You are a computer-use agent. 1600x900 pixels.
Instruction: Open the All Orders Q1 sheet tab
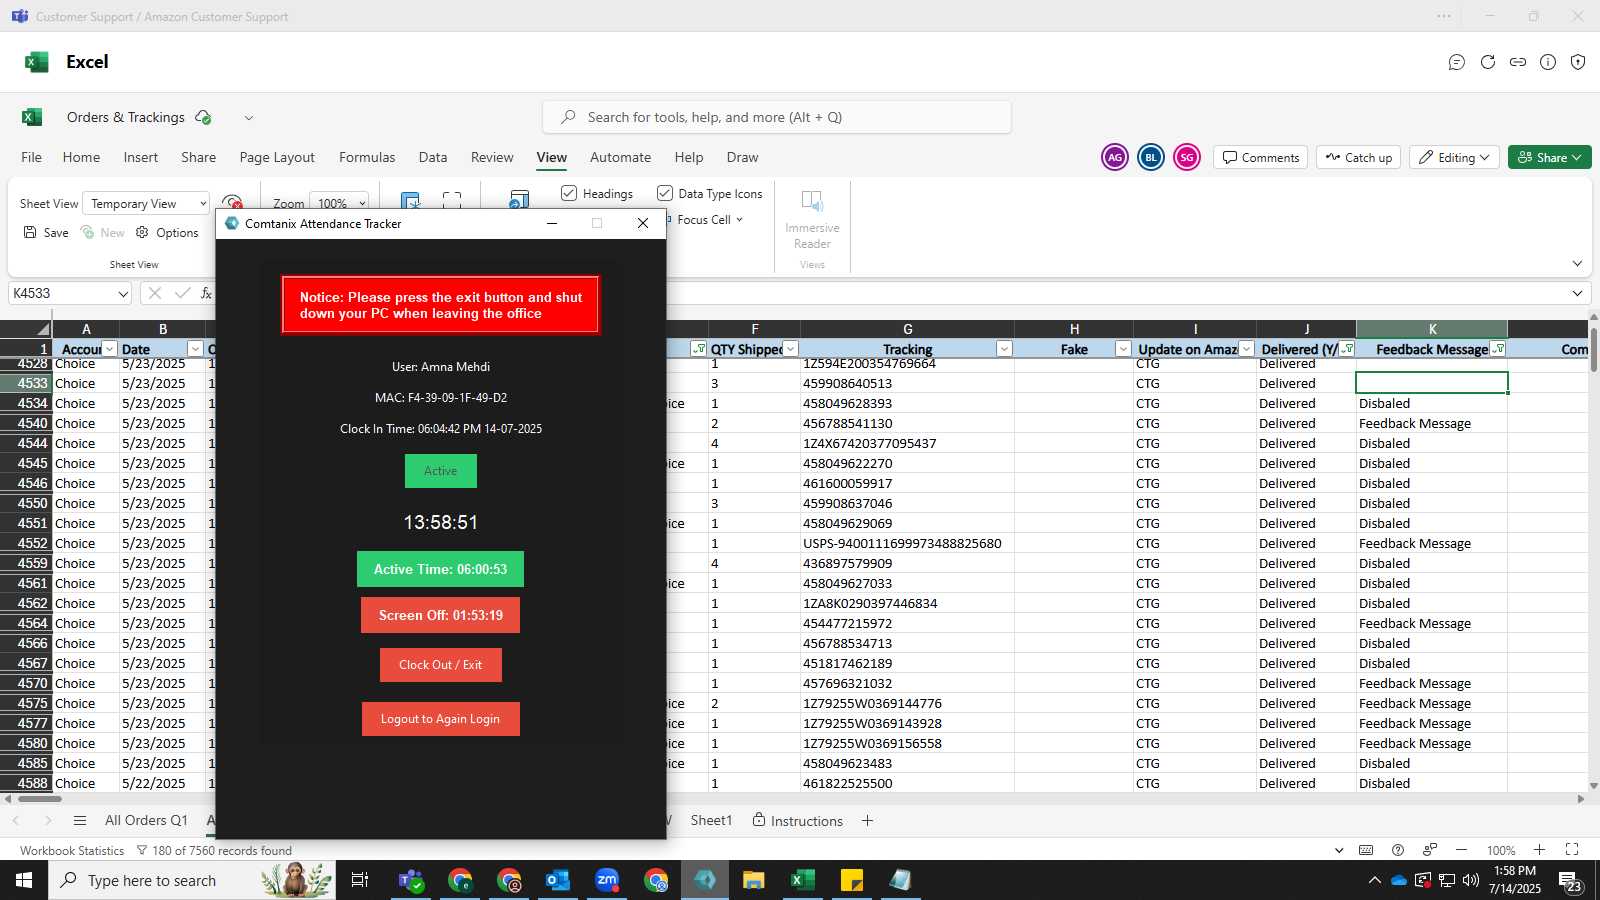pos(146,821)
